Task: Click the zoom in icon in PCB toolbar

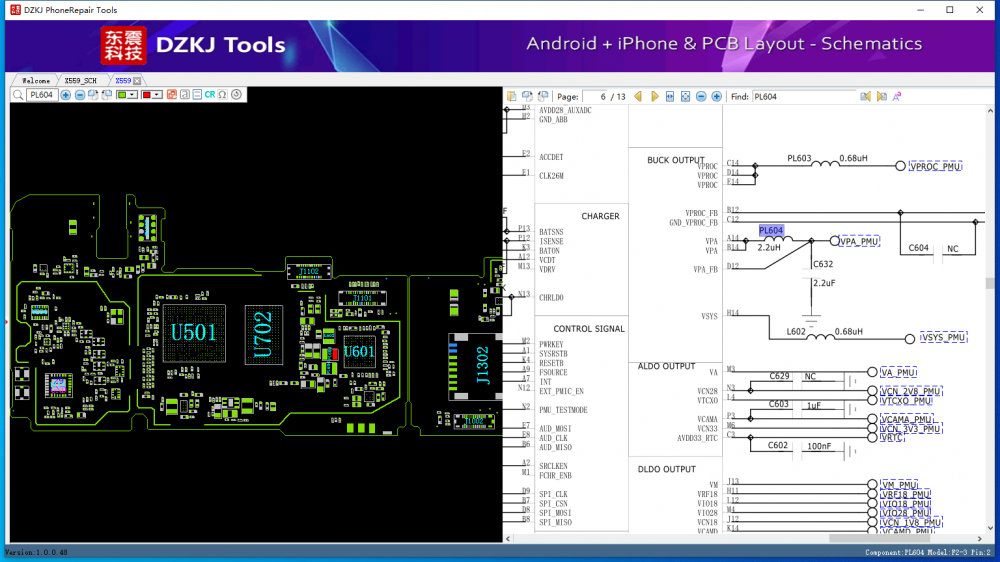Action: coord(66,95)
